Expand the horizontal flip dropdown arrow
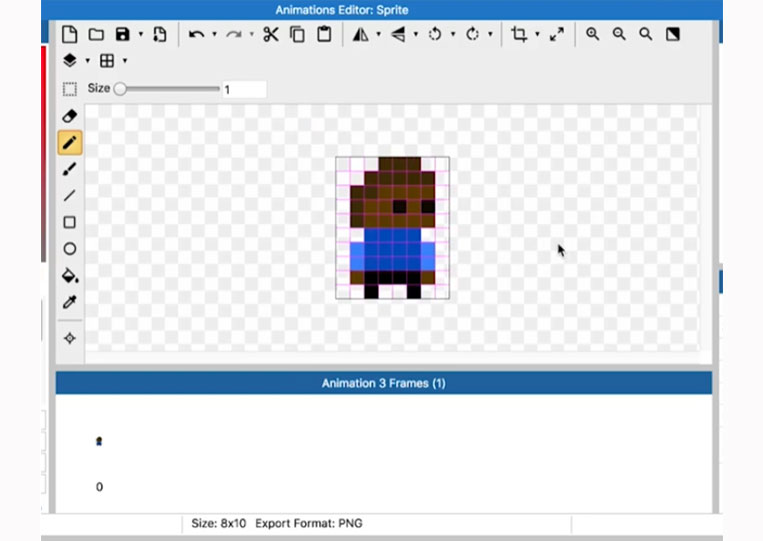The height and width of the screenshot is (541, 763). [x=379, y=35]
